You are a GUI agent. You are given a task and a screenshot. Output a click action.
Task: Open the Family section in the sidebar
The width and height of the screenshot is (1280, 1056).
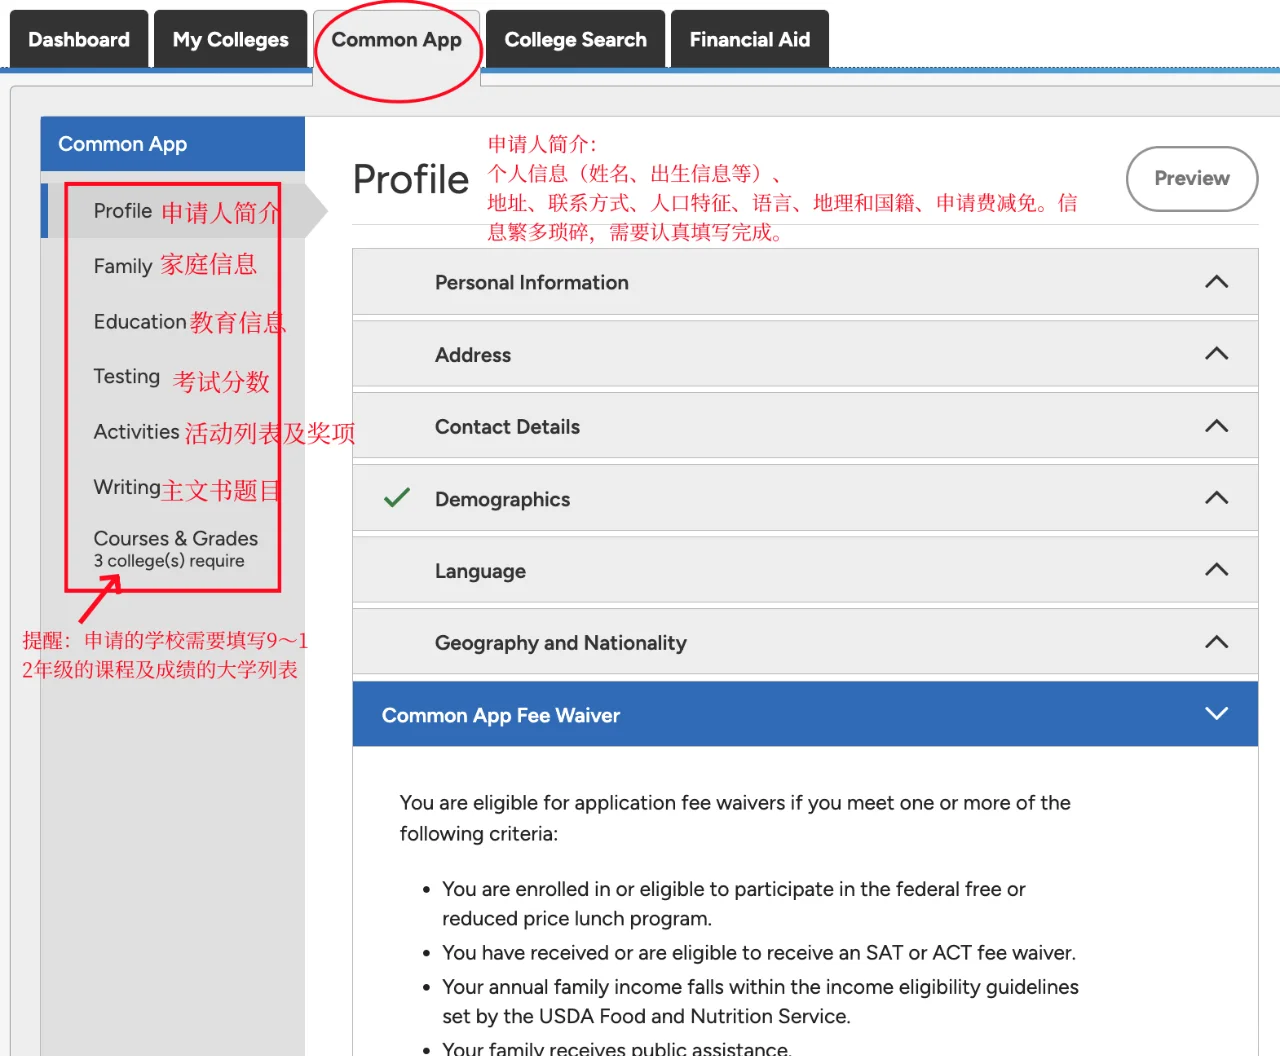[122, 266]
